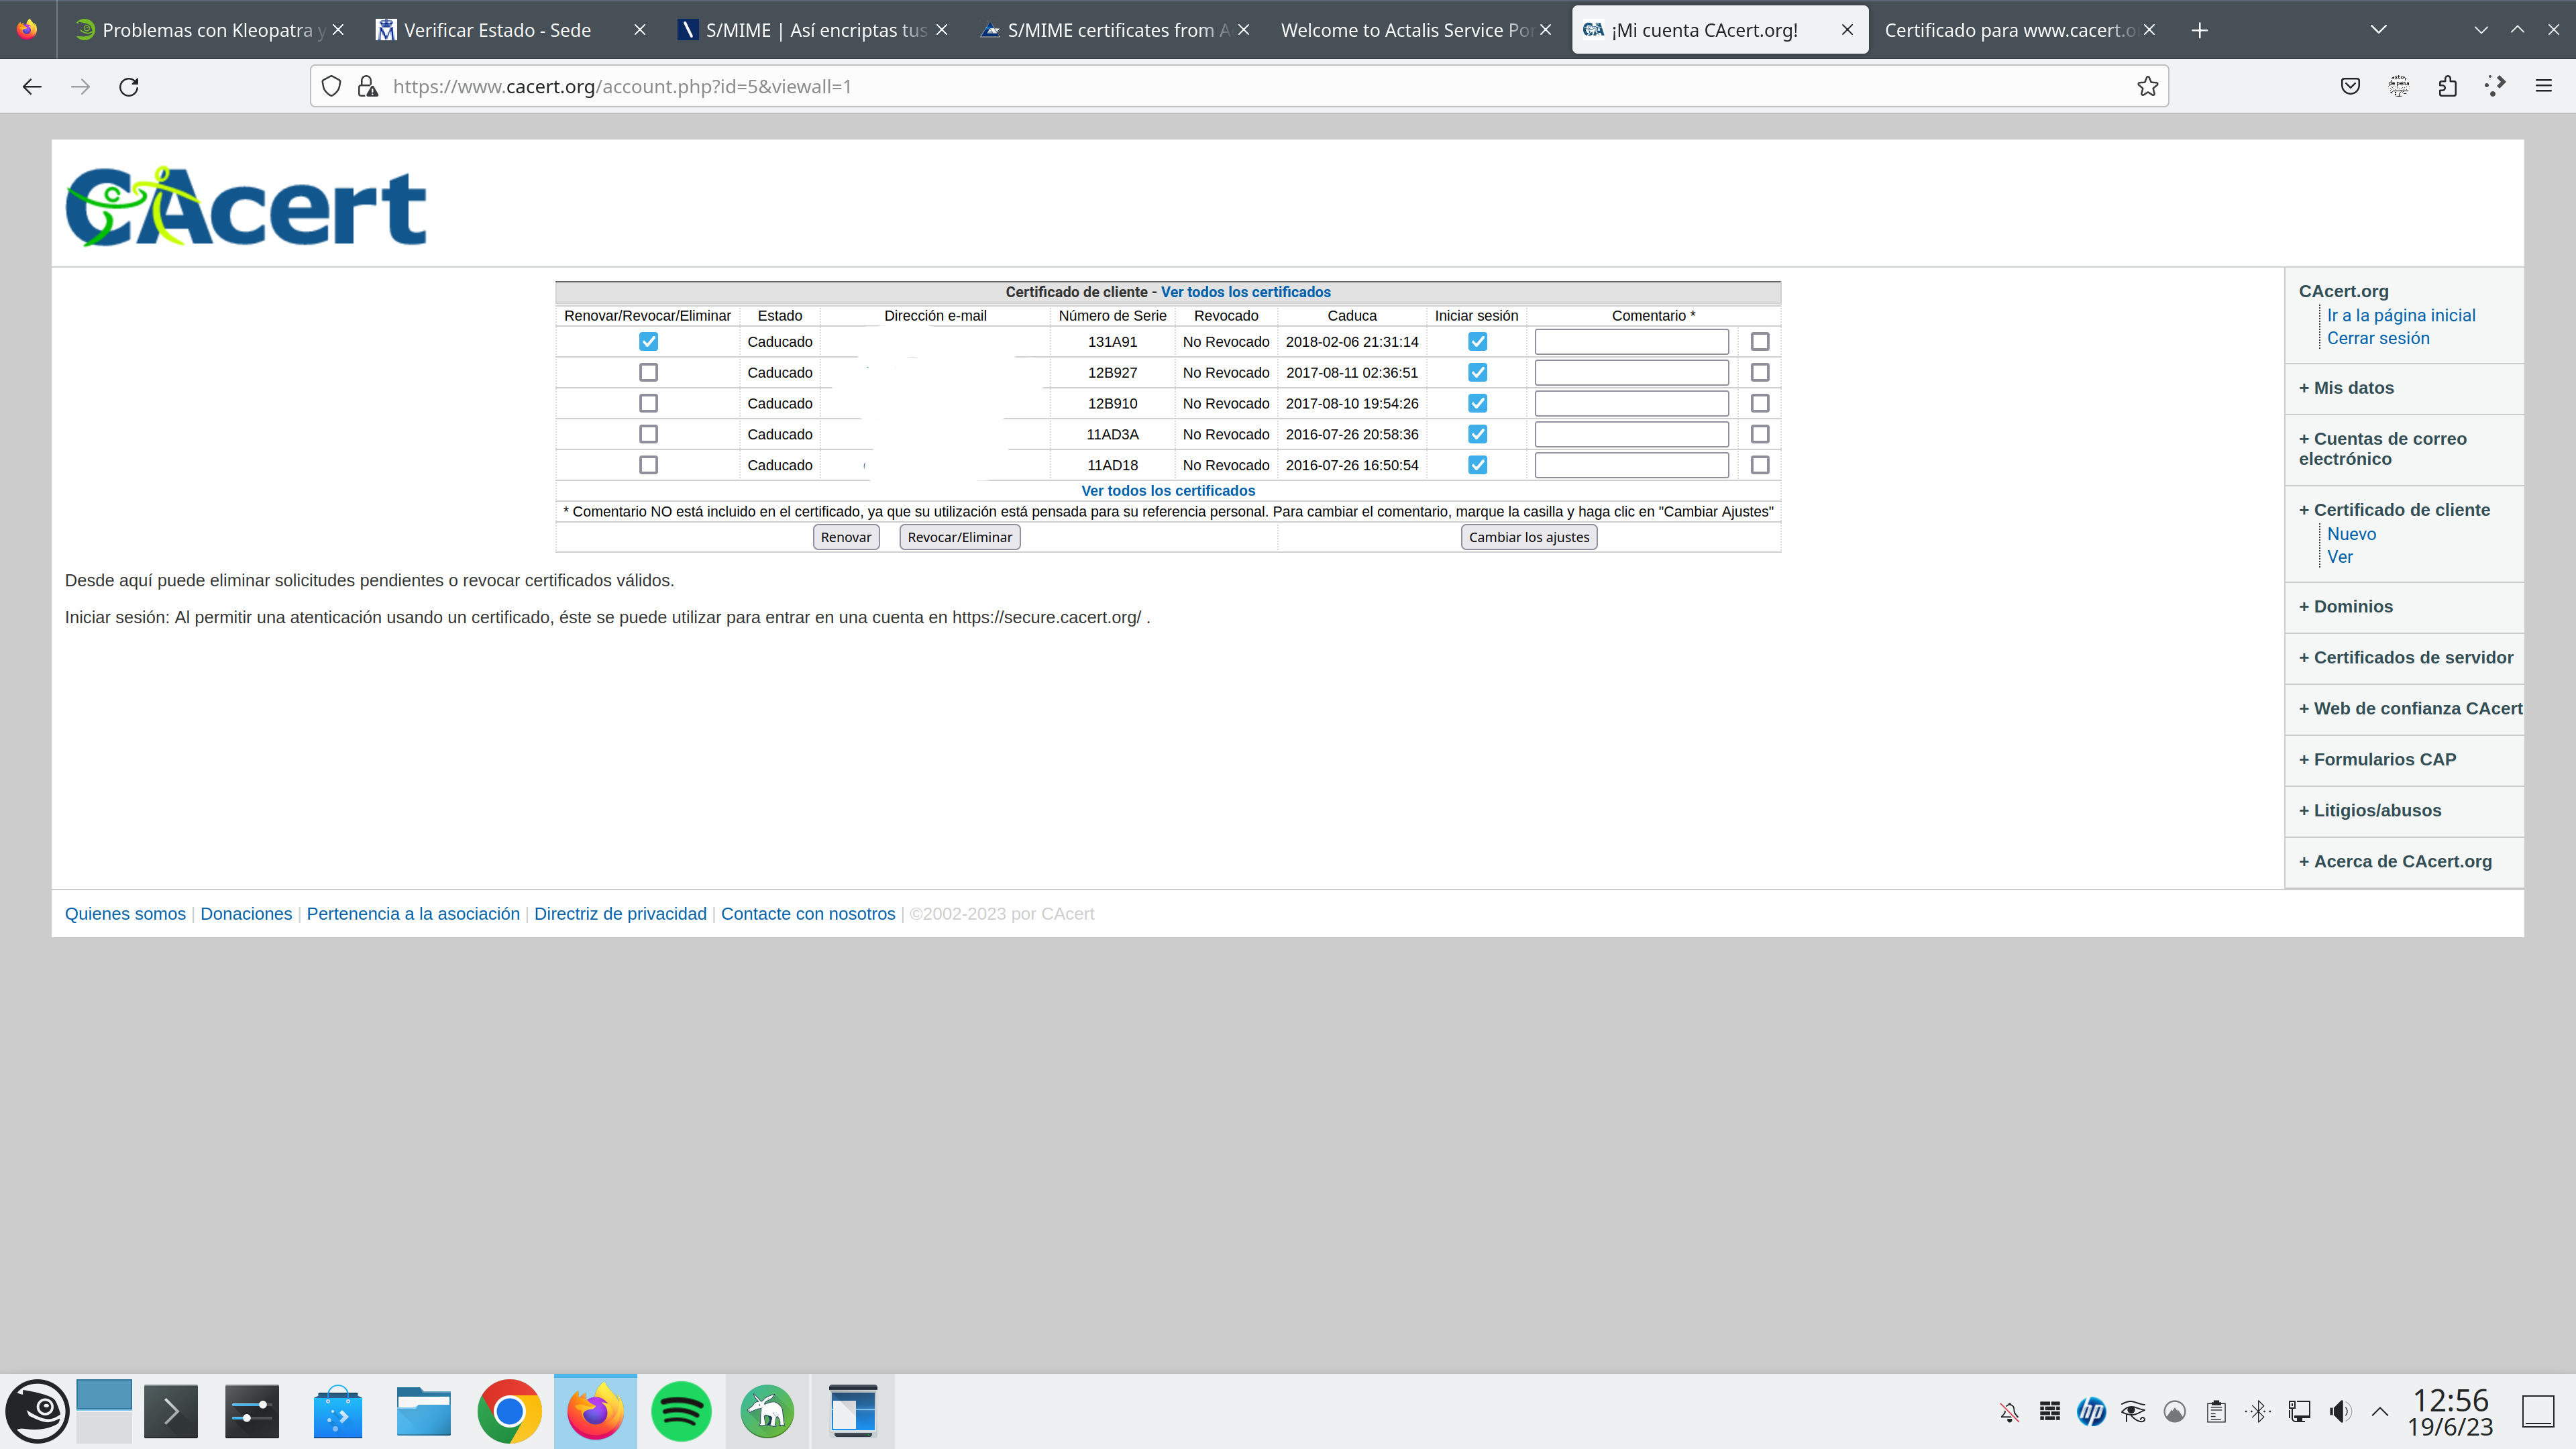This screenshot has width=2576, height=1449.
Task: Bookmark this page using the star icon
Action: [2147, 87]
